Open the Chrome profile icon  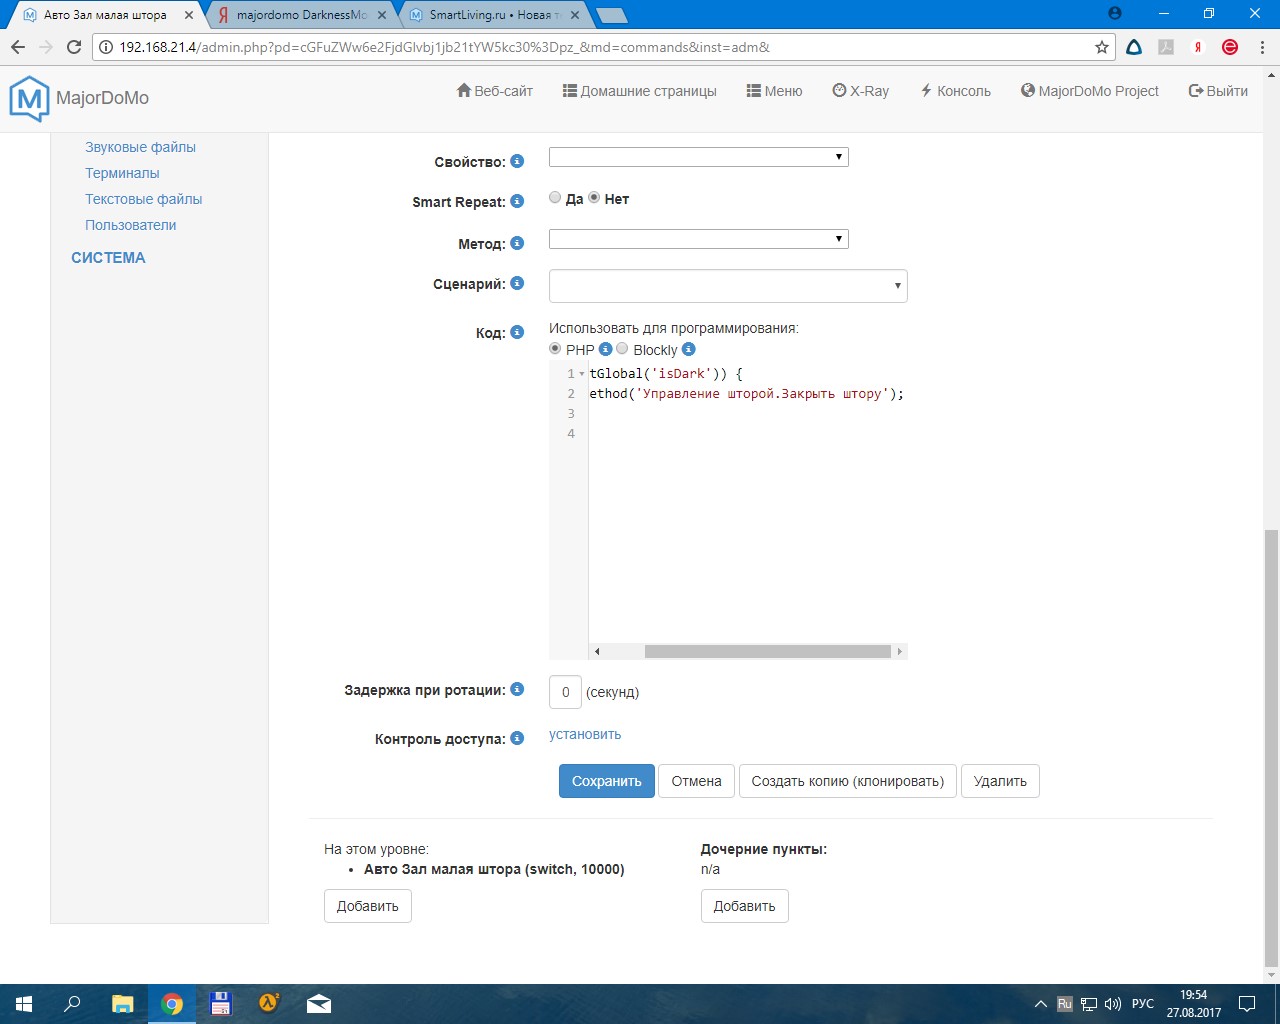(x=1115, y=14)
